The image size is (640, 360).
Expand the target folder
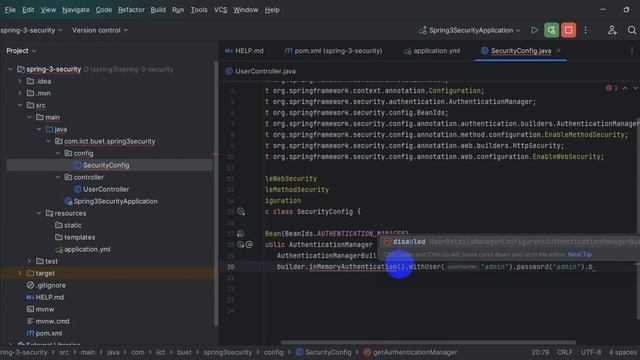pyautogui.click(x=20, y=273)
